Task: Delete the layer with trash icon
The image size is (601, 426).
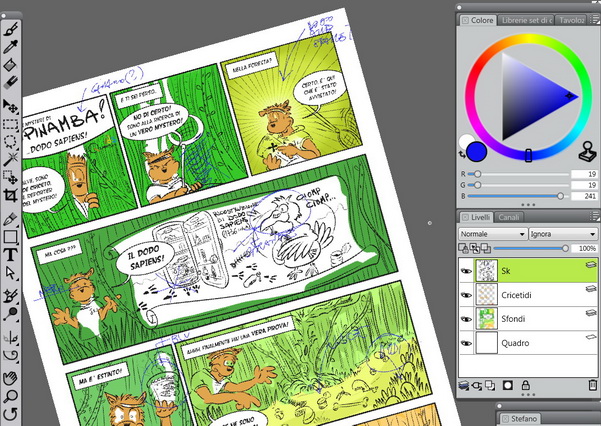Action: (593, 385)
